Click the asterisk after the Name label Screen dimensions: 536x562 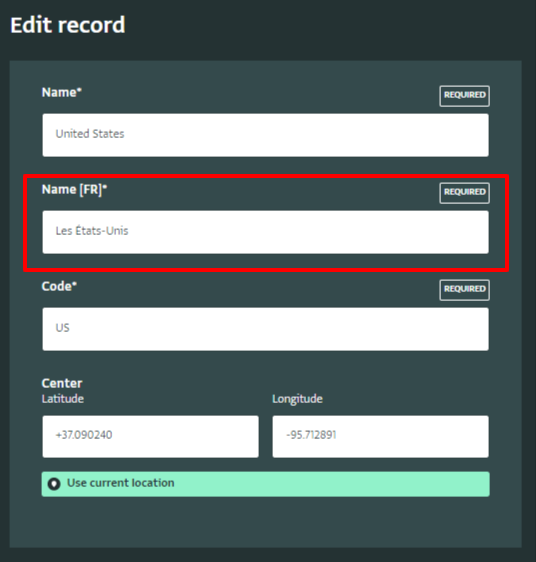coord(79,90)
